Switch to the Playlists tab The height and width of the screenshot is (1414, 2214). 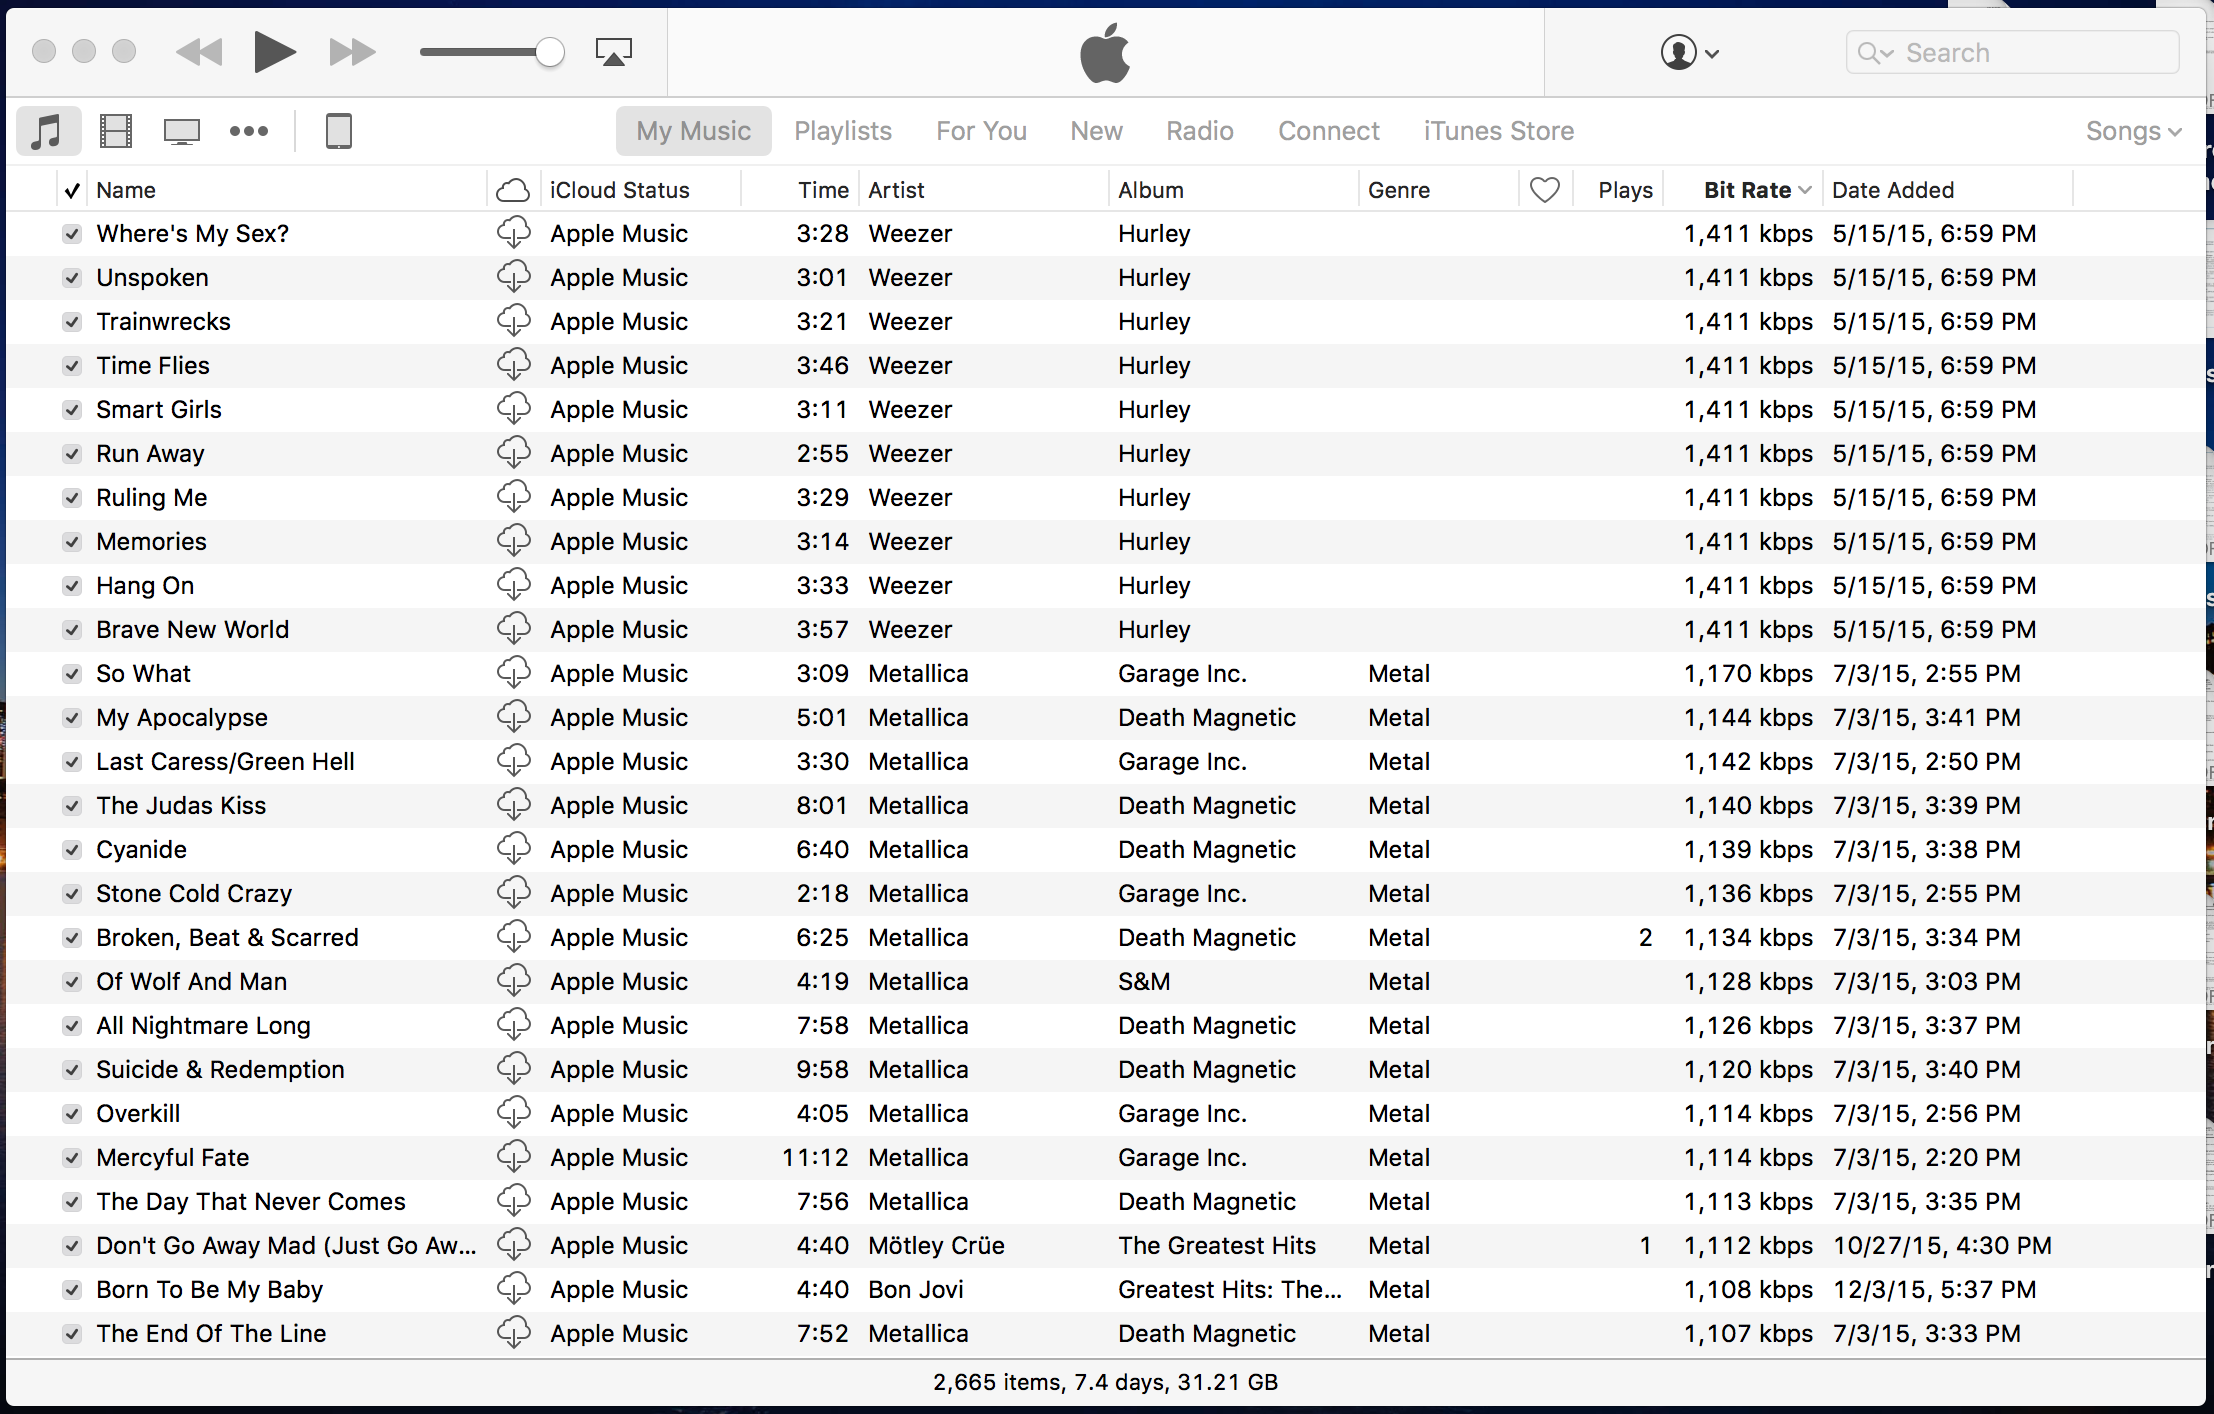click(843, 130)
